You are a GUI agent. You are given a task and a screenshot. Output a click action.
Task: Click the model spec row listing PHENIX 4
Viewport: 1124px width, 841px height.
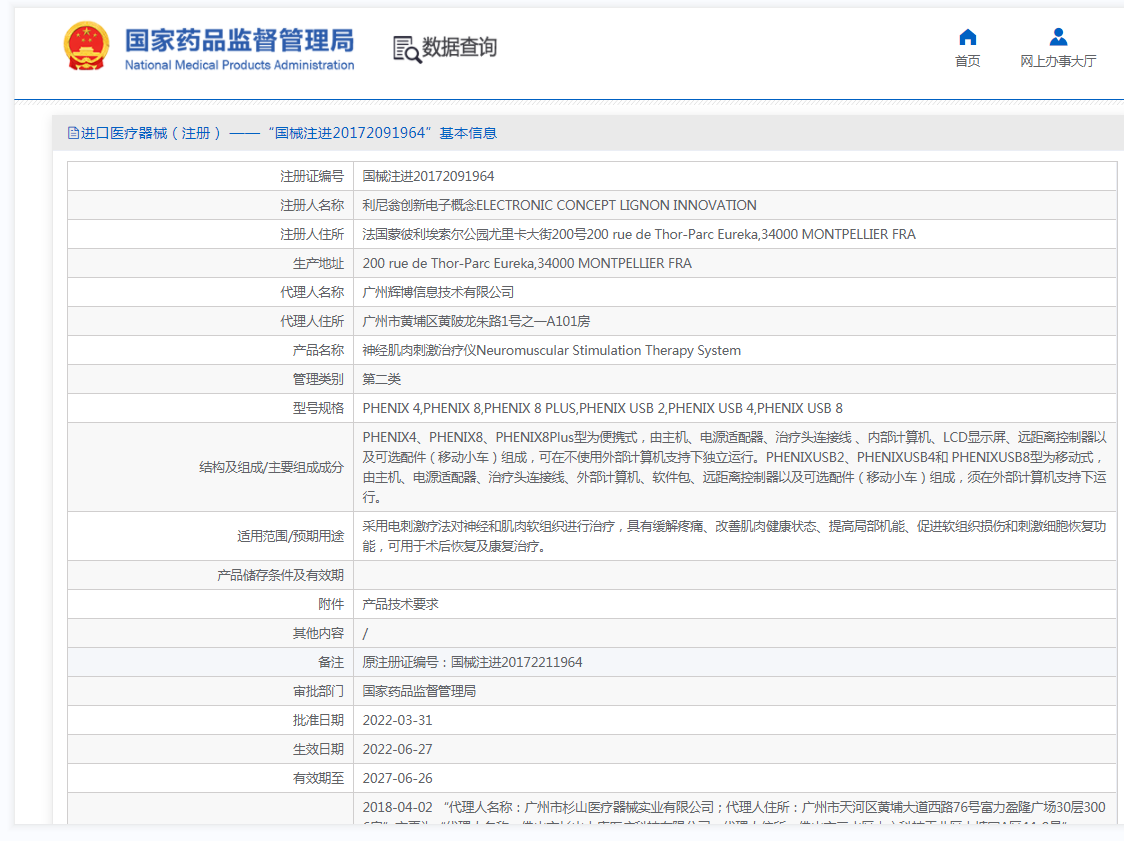[x=602, y=408]
